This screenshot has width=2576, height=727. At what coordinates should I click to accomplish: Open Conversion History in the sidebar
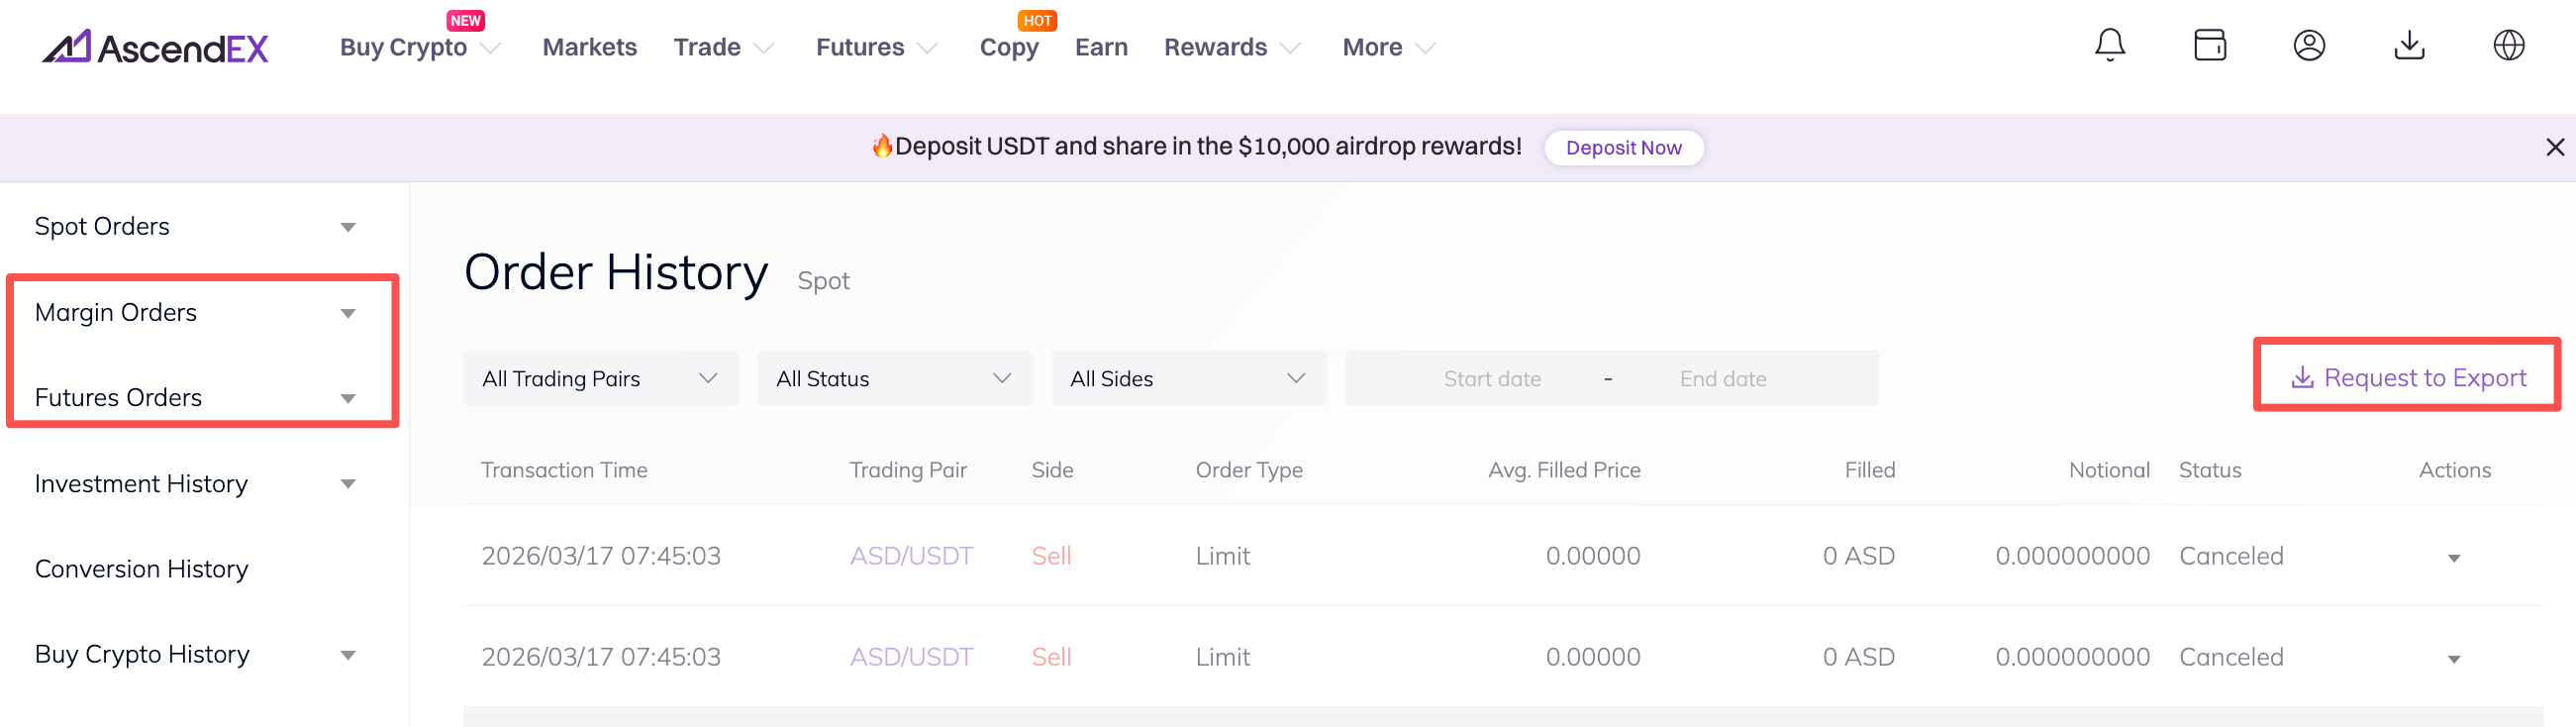(141, 569)
